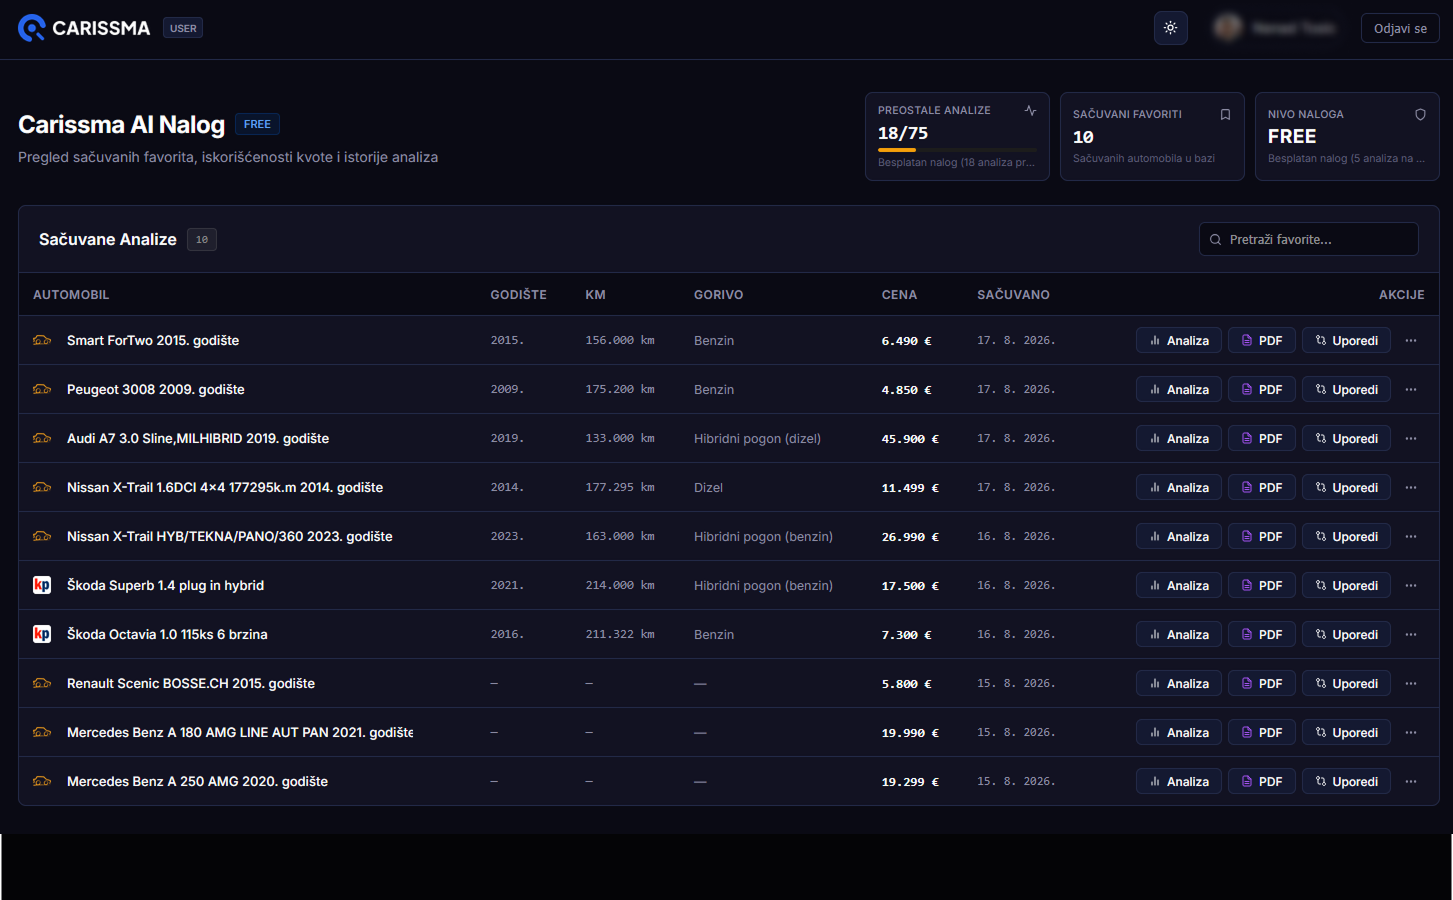Click Uporedi for Mercedes Benz A 180
Image resolution: width=1453 pixels, height=900 pixels.
tap(1346, 733)
